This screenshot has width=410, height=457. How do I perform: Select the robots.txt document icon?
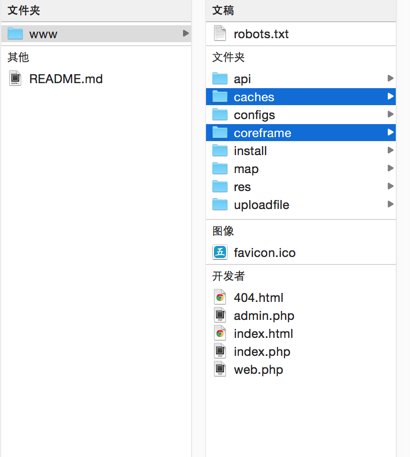point(220,34)
